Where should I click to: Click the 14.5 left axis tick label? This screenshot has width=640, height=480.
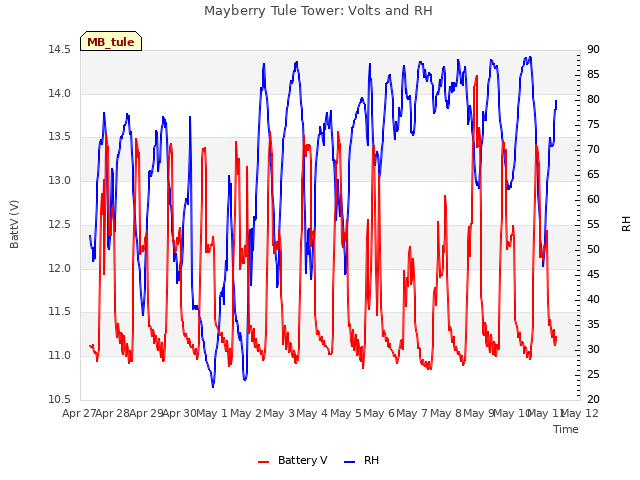[x=60, y=49]
